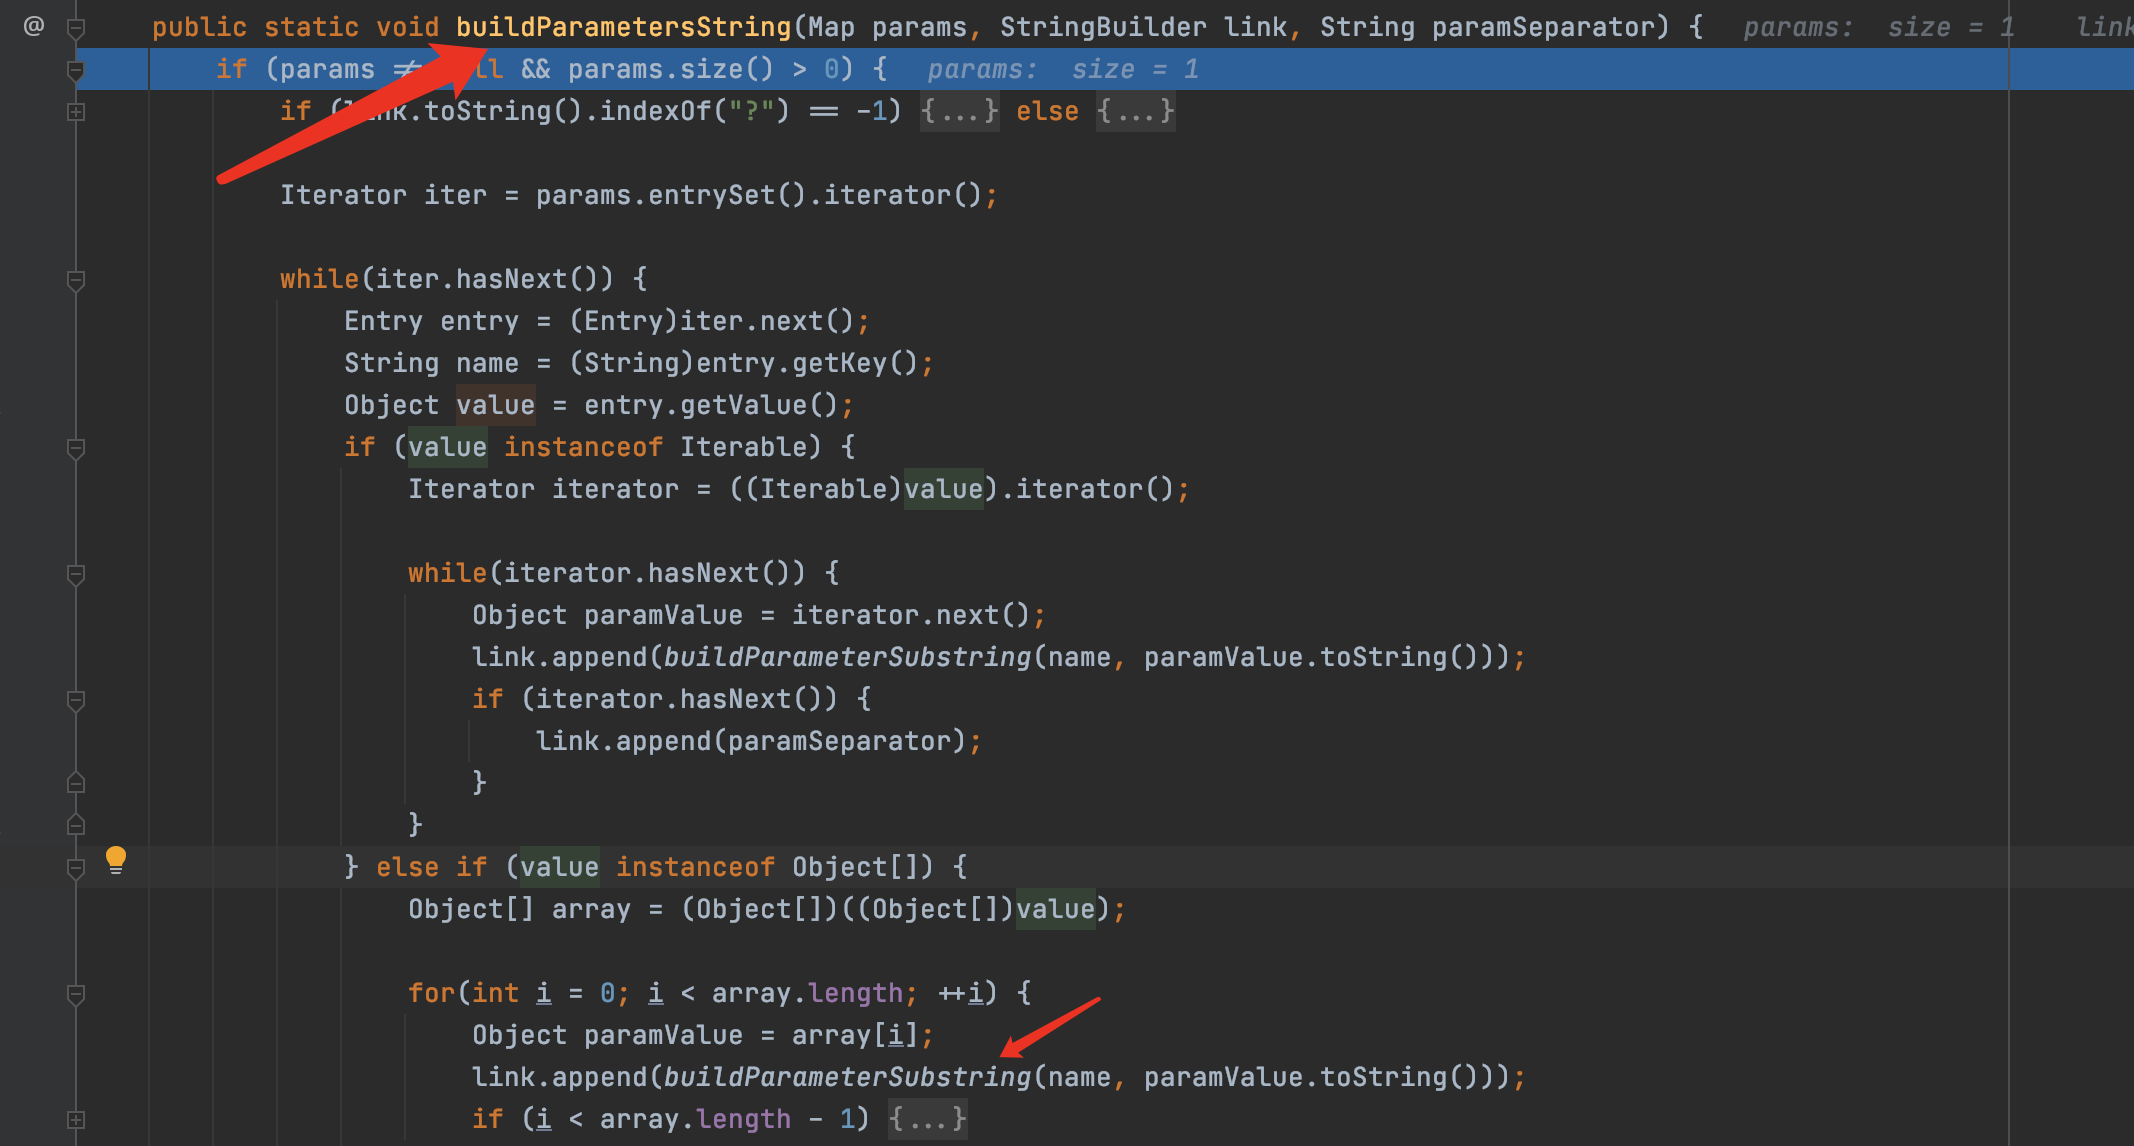Click 'instanceof Iterable' keyword text
The height and width of the screenshot is (1146, 2134).
[663, 447]
